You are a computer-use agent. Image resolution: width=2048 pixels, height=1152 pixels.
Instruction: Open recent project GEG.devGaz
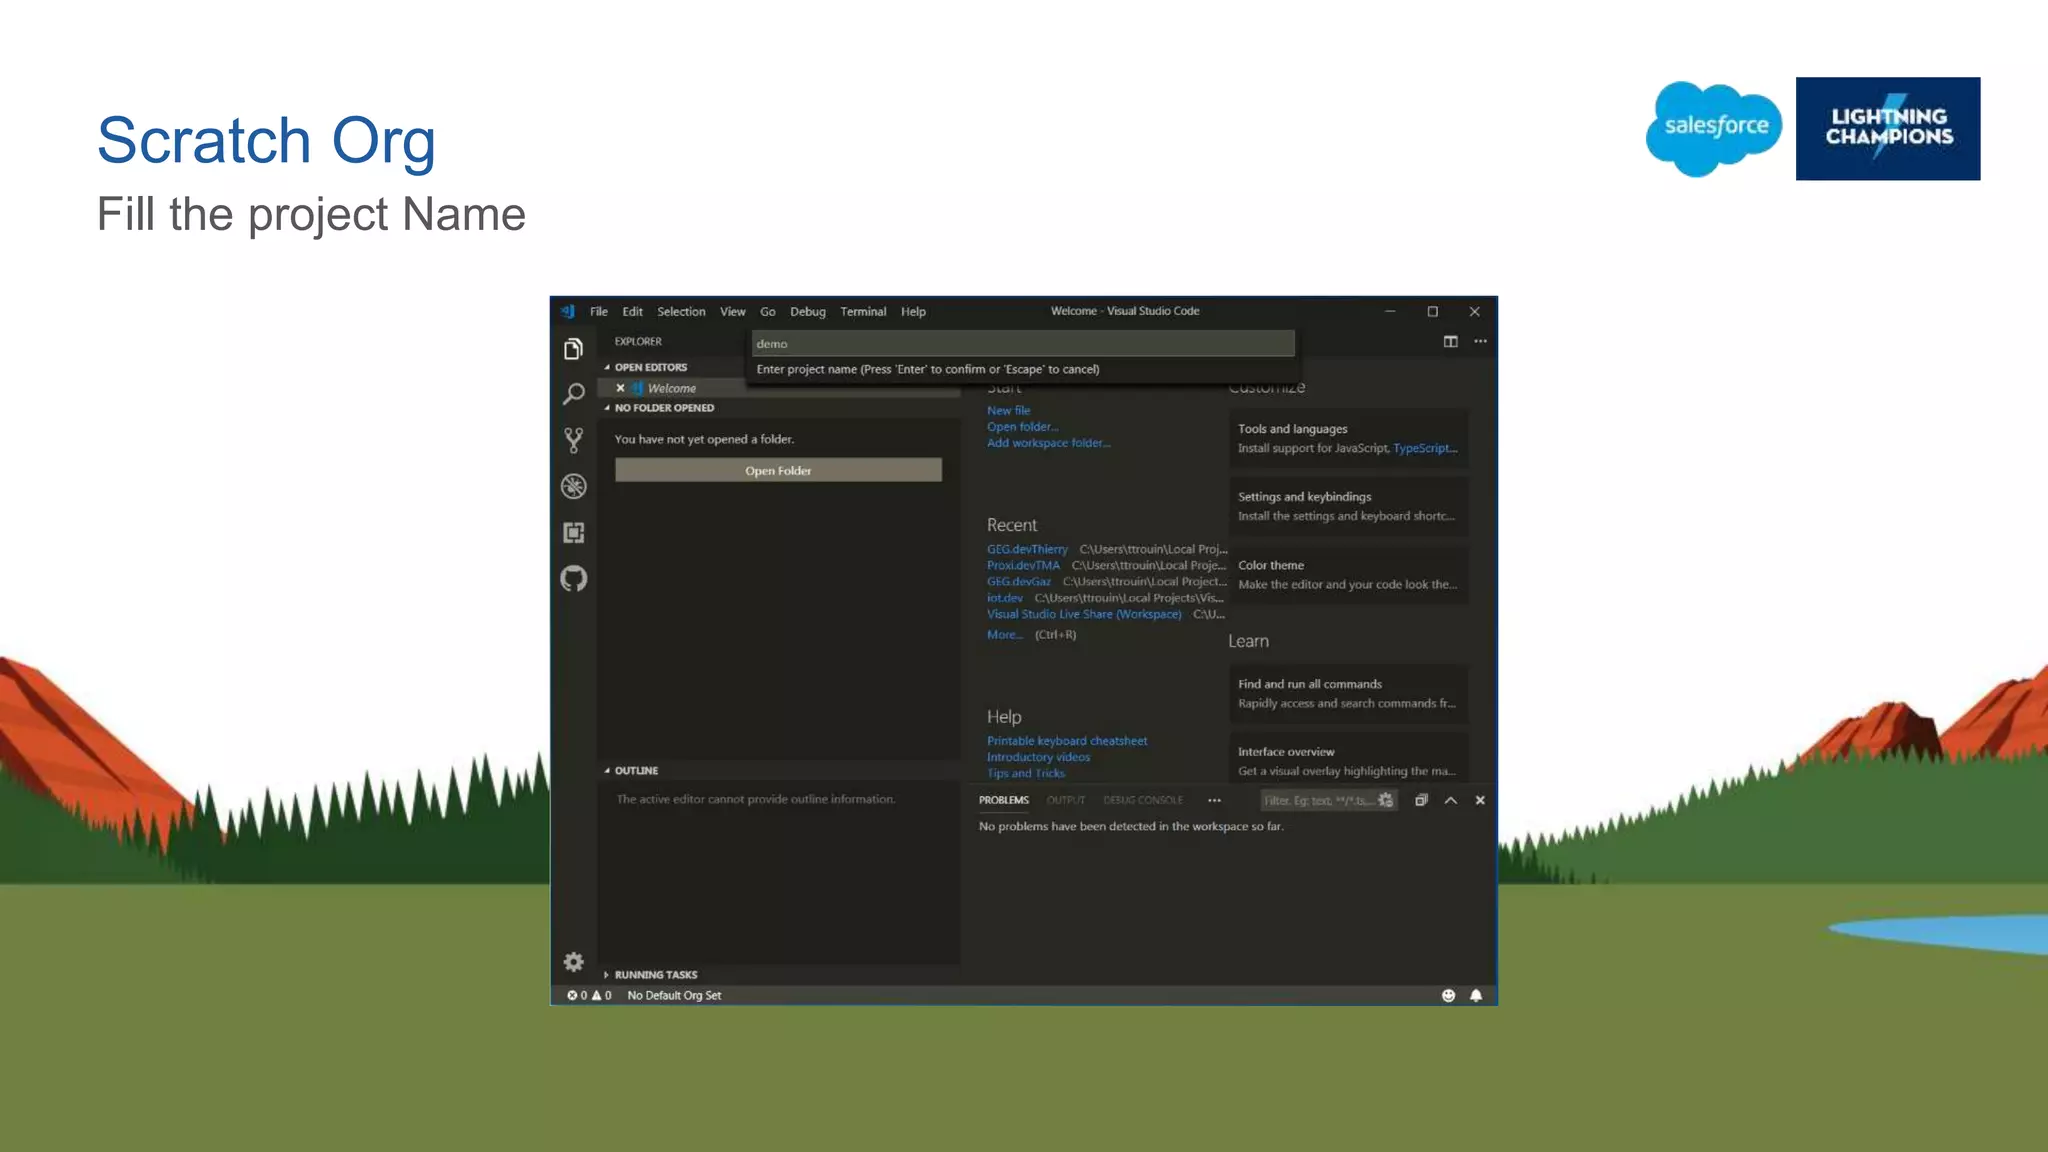tap(1019, 581)
